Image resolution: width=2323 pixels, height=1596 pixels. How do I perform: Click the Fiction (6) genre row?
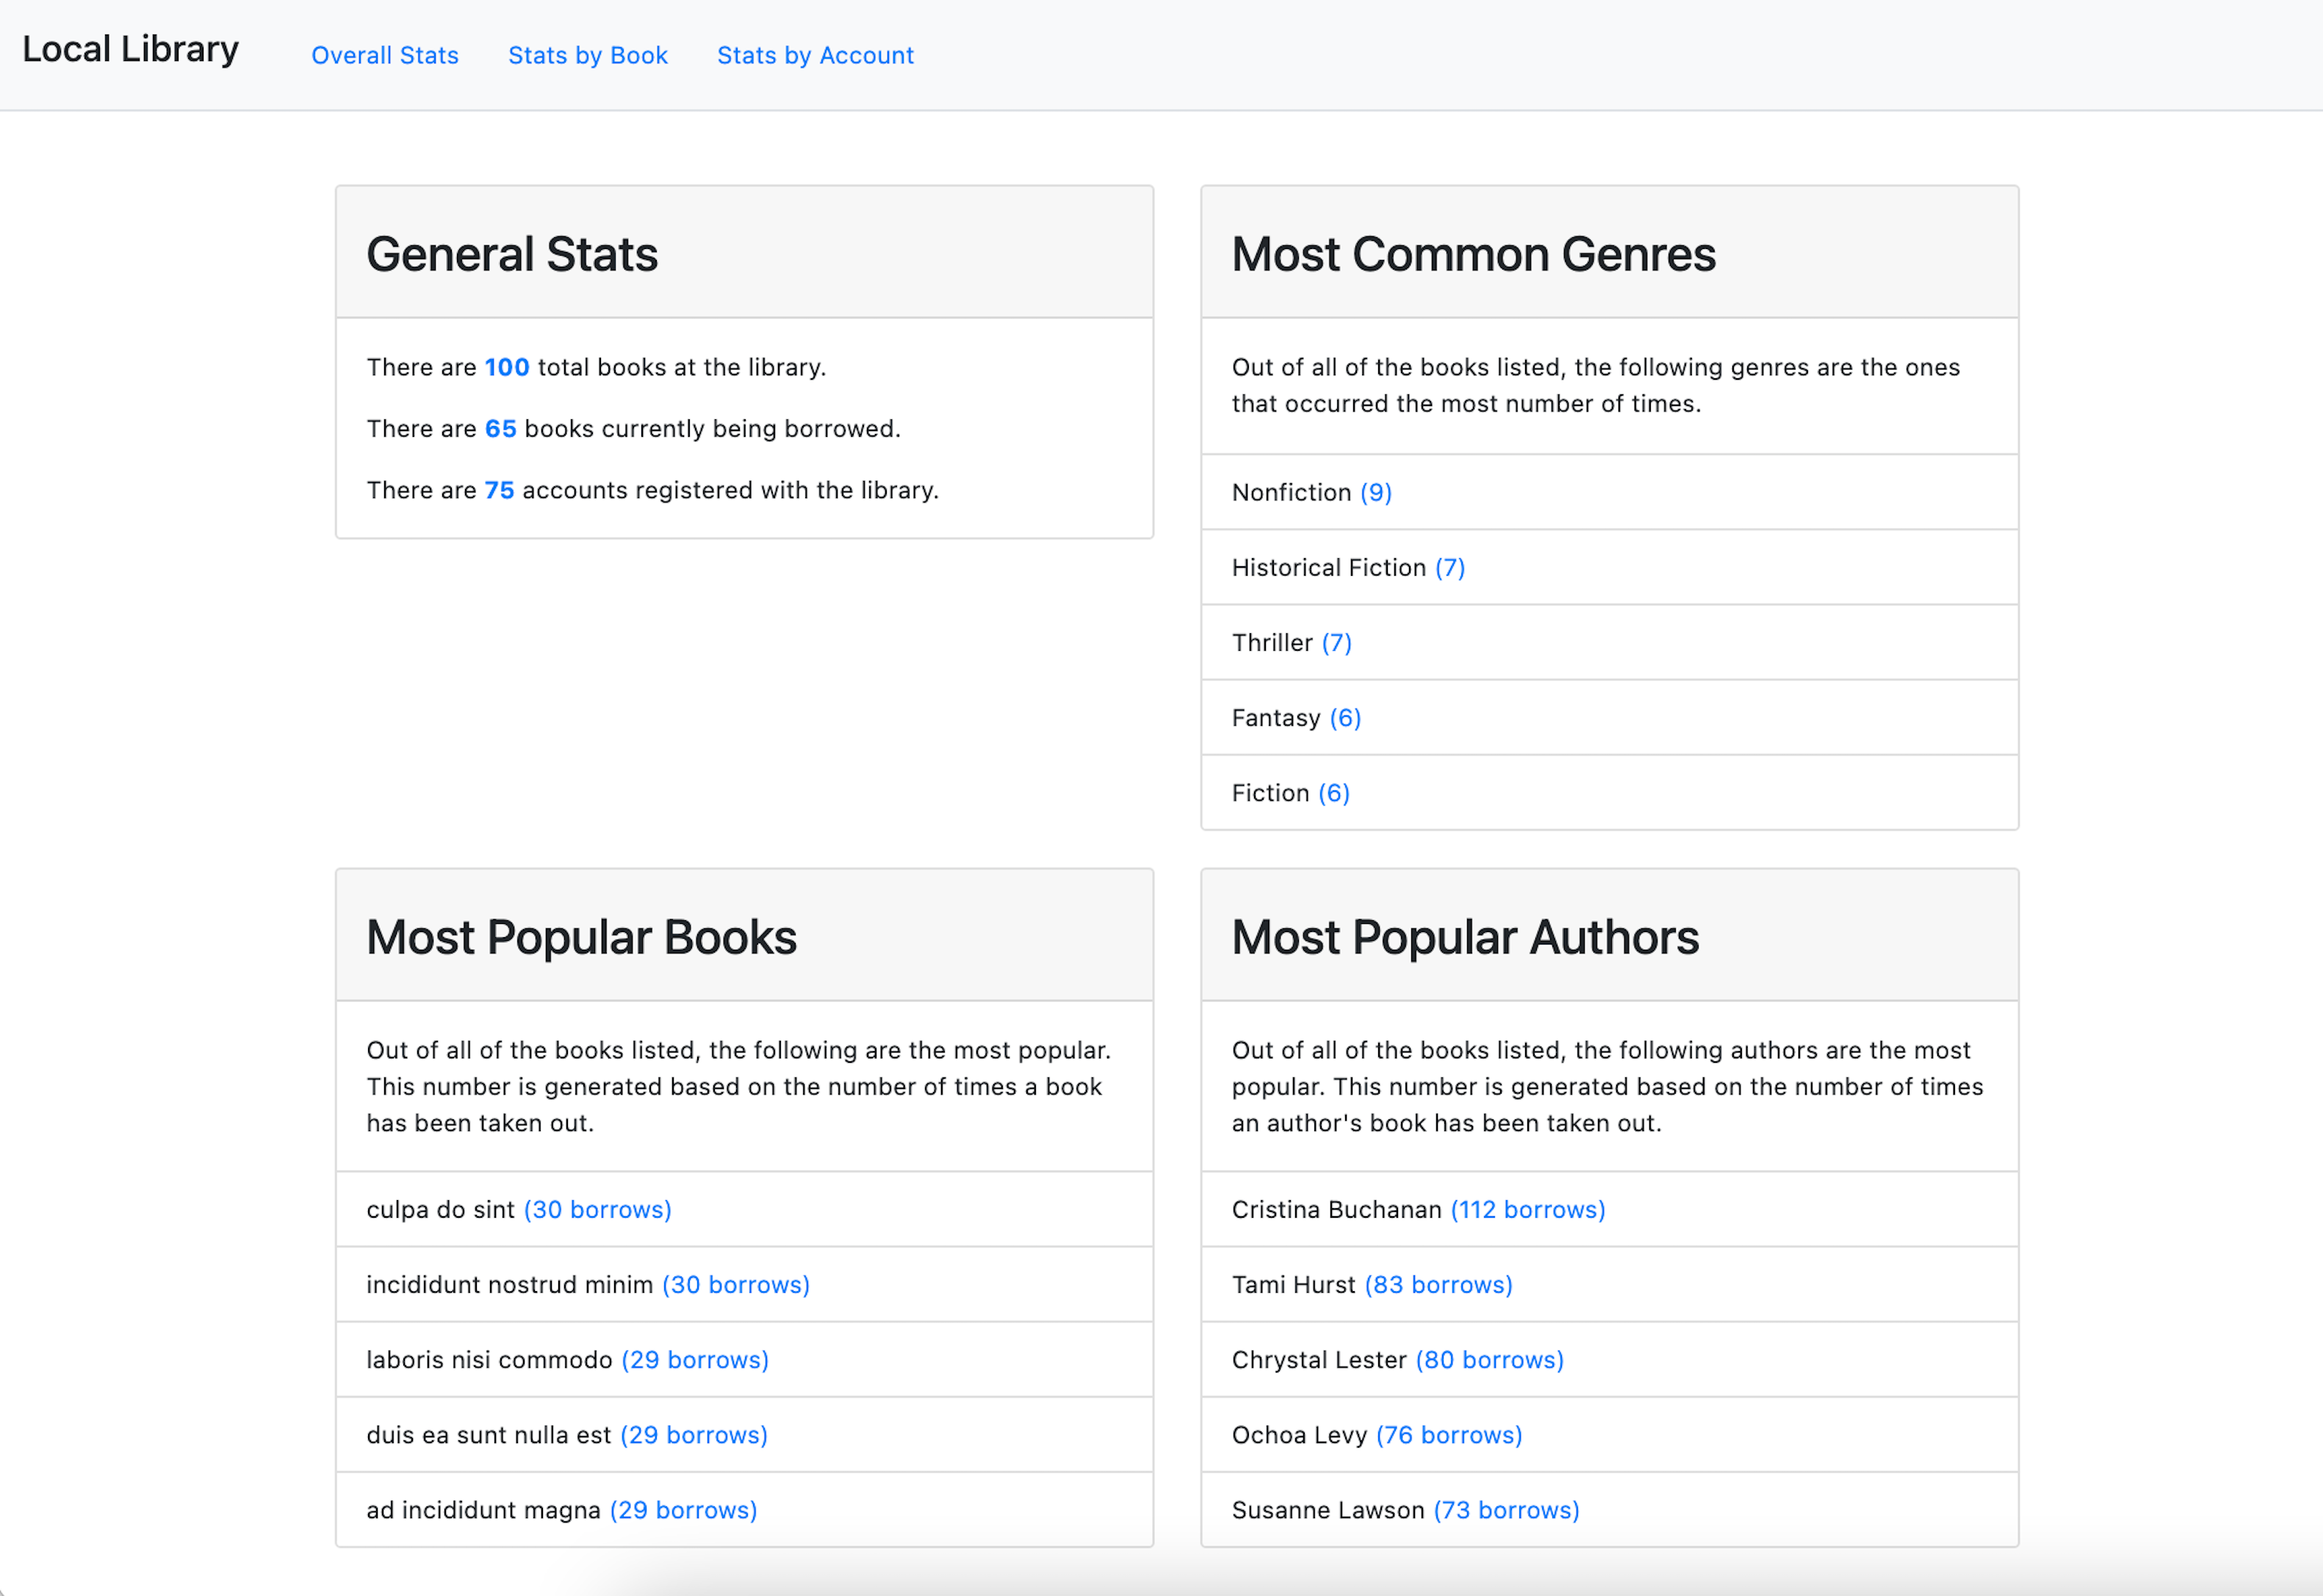[x=1608, y=792]
